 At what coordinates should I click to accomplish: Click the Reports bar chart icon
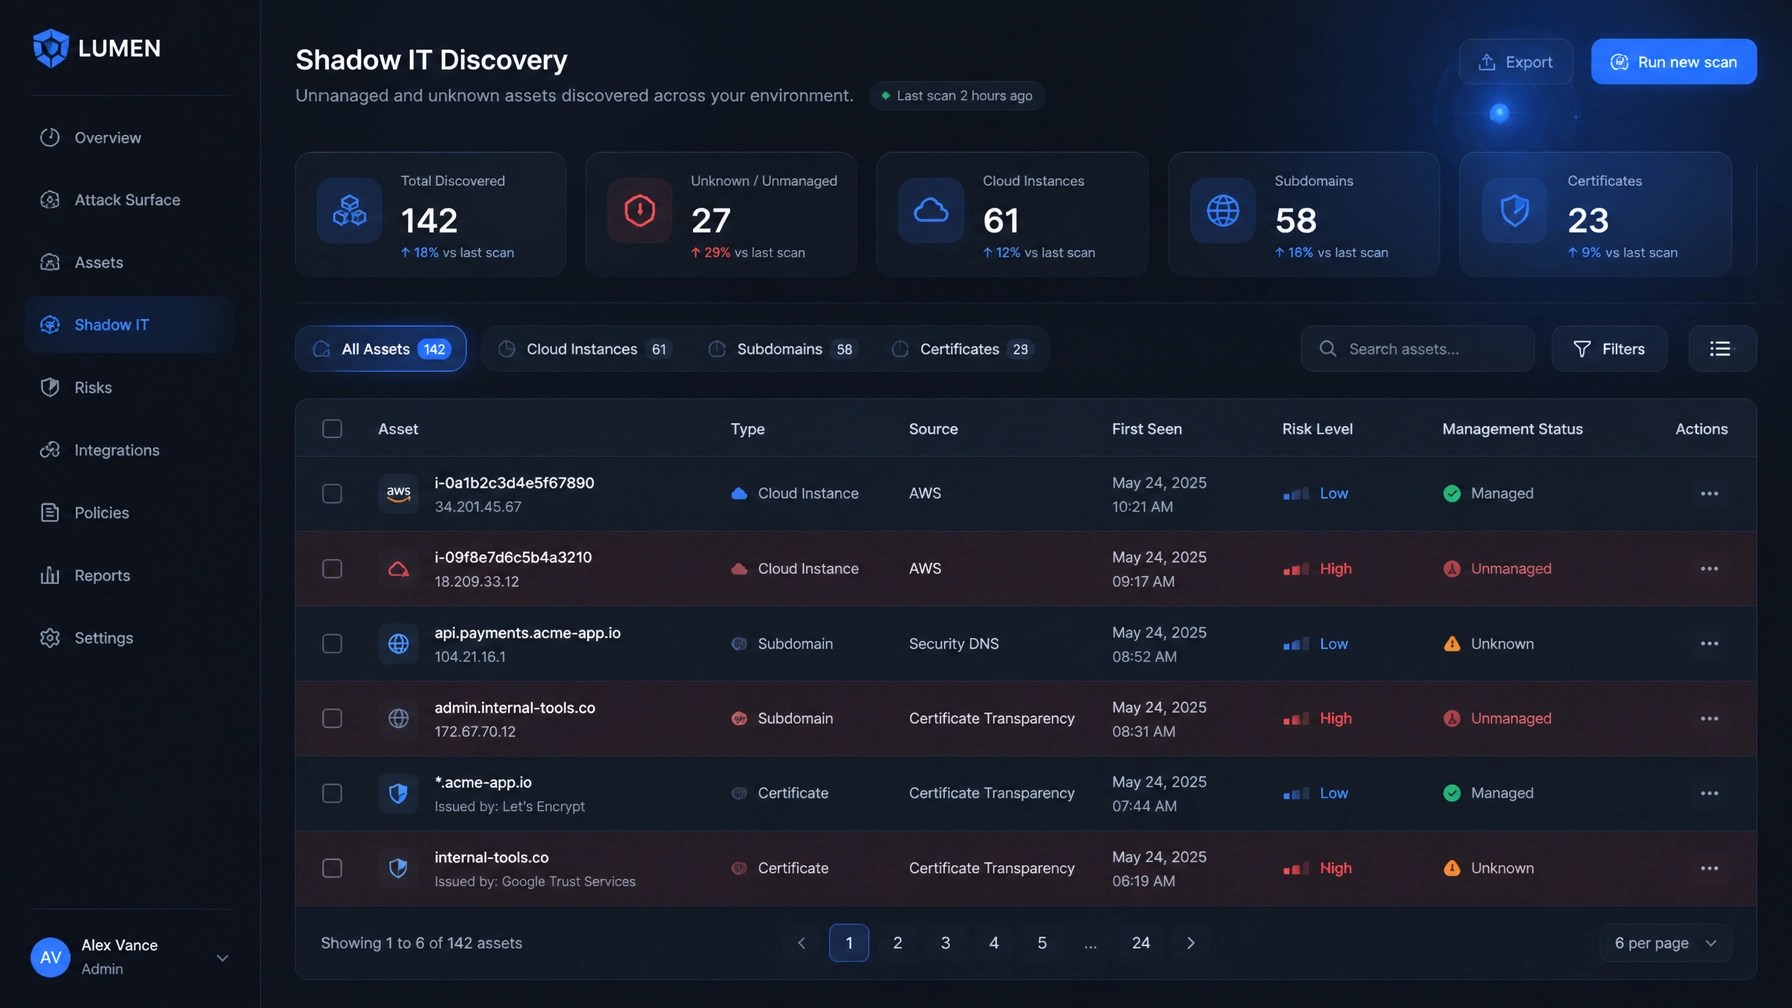pos(50,575)
